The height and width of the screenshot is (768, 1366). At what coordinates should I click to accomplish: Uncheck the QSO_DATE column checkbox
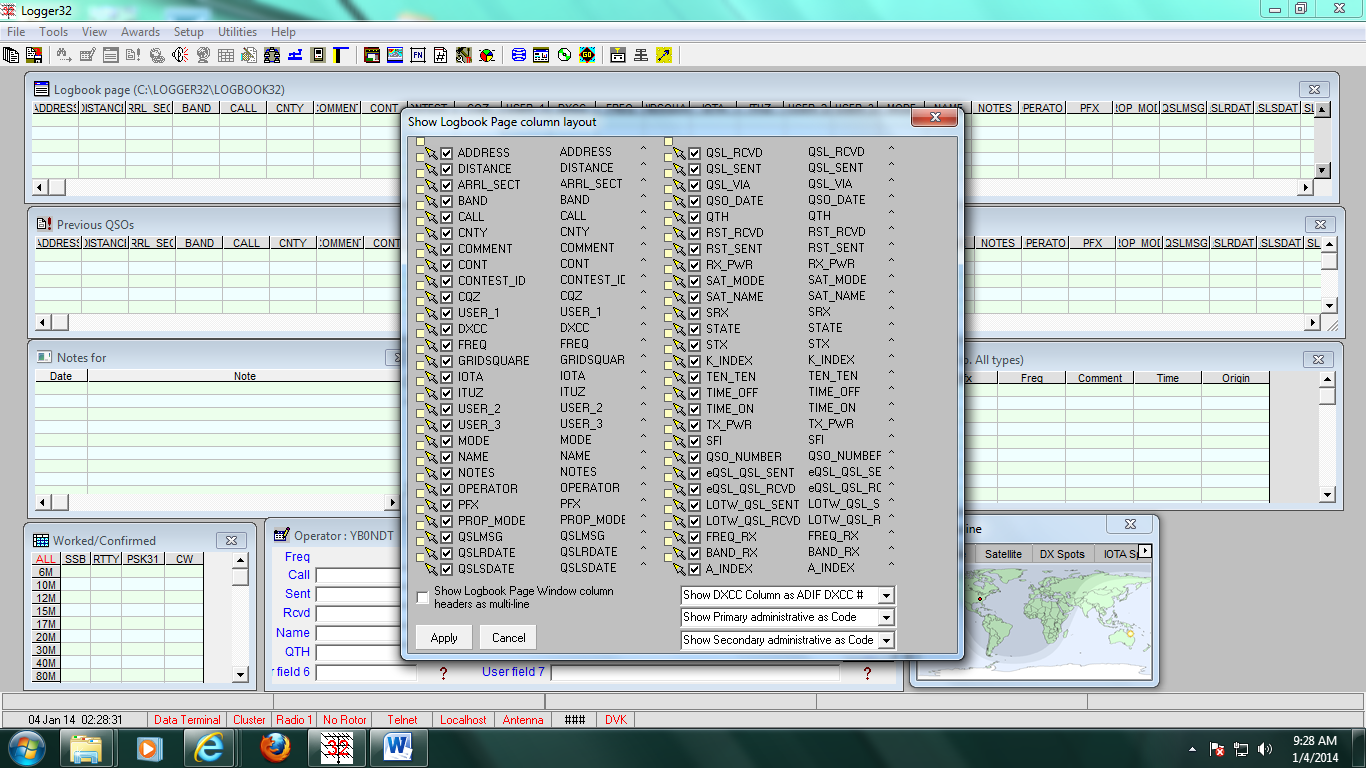tap(695, 201)
